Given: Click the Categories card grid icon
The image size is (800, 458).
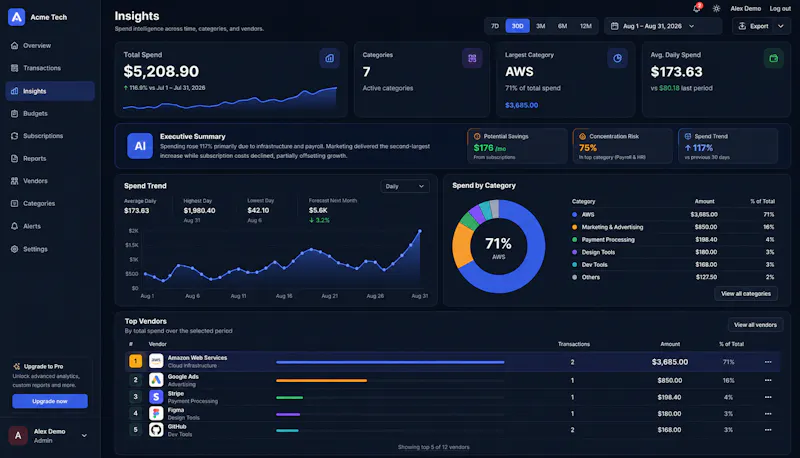Looking at the screenshot, I should [x=472, y=58].
